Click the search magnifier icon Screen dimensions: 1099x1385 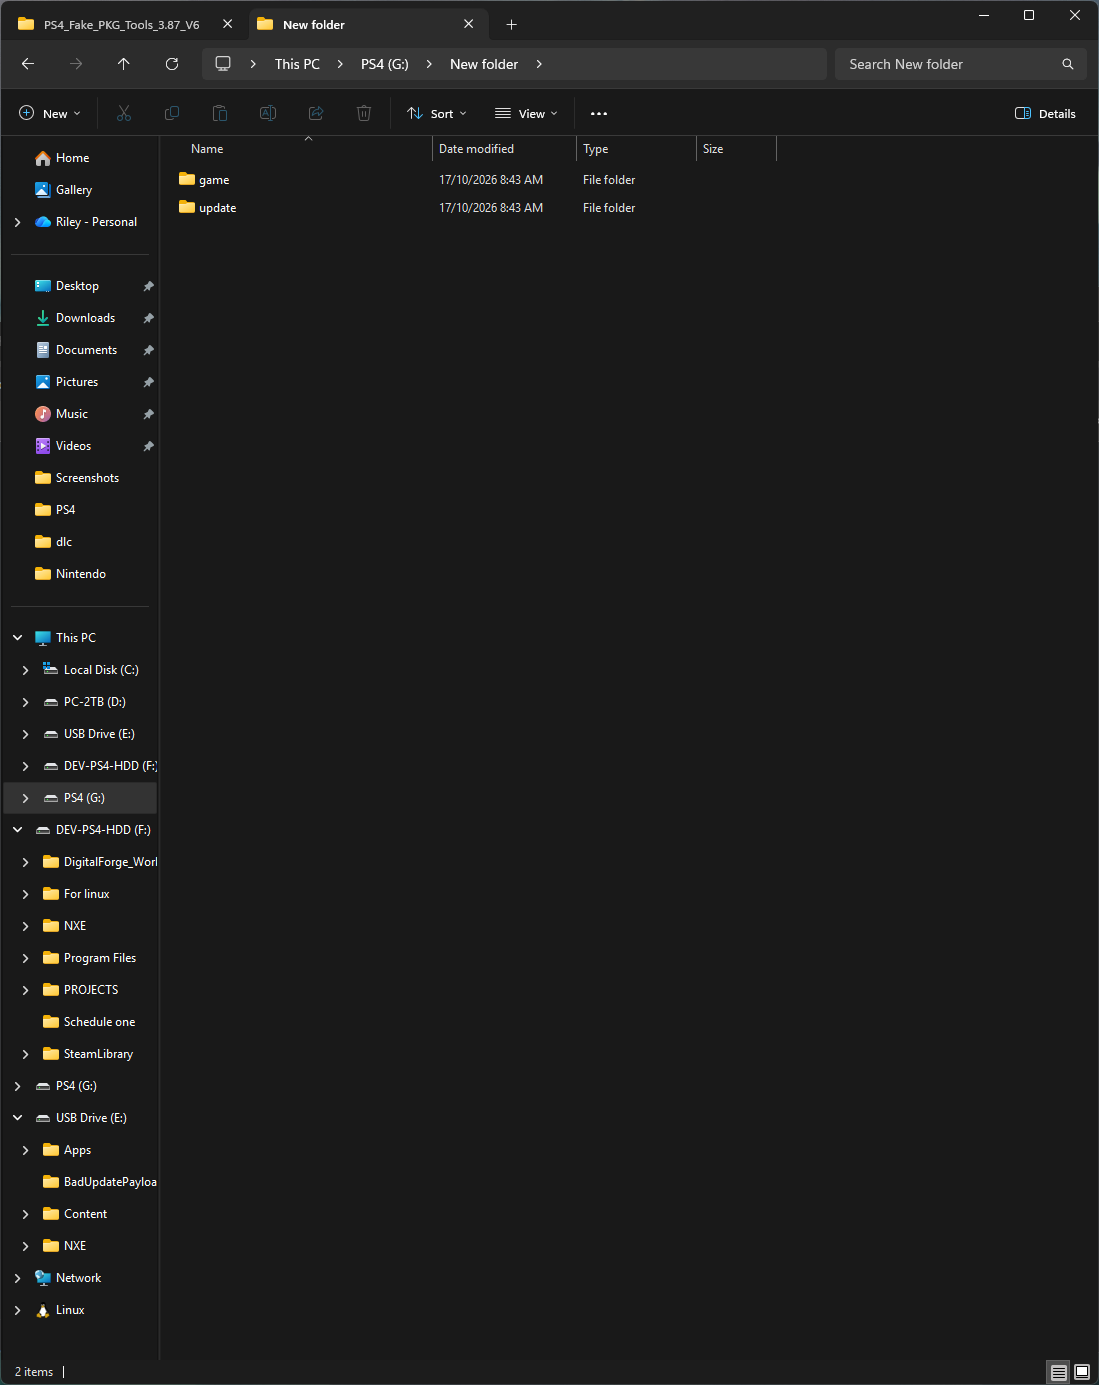click(1068, 64)
